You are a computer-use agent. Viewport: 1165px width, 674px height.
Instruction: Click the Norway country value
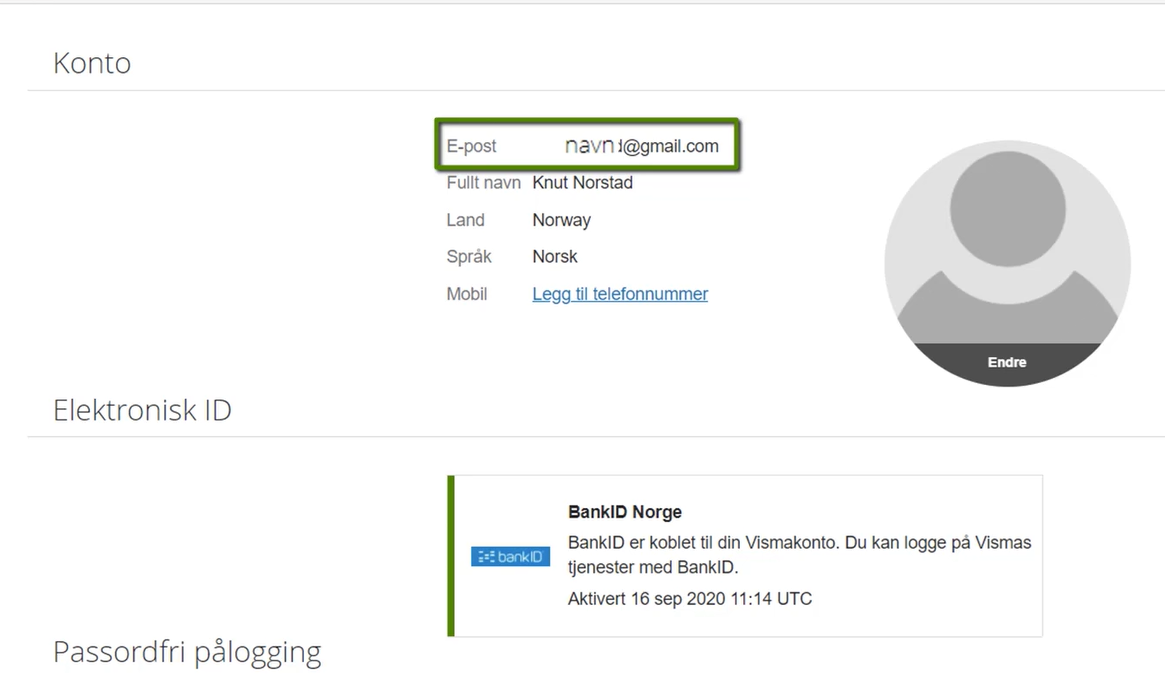[x=562, y=220]
